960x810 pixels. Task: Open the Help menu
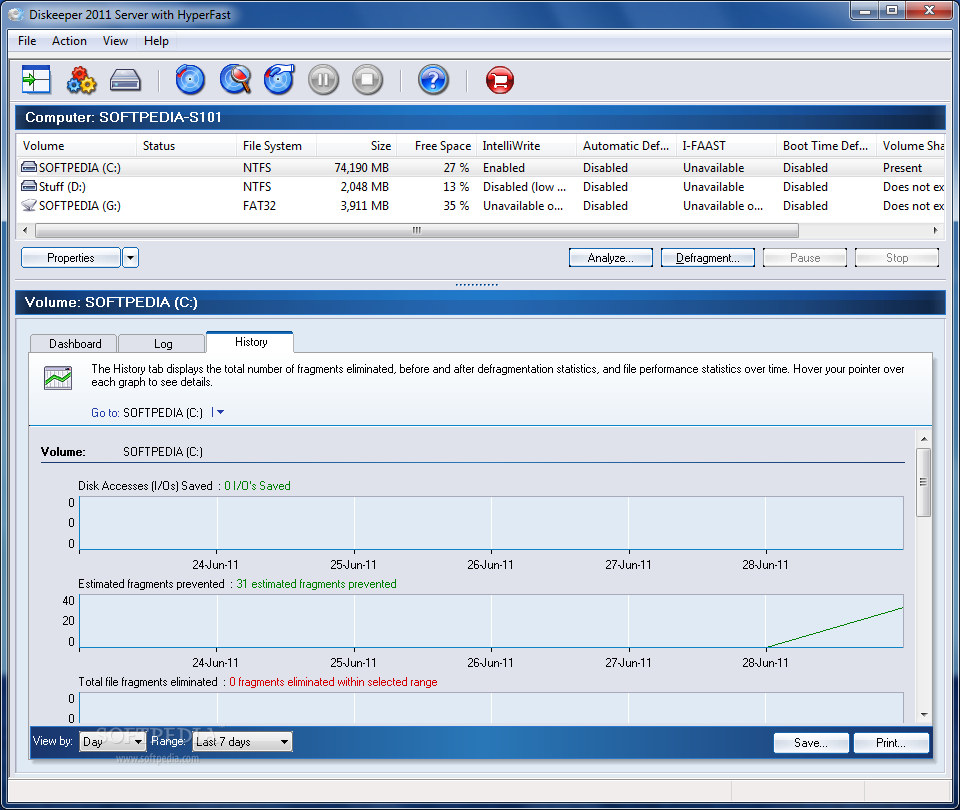[156, 41]
